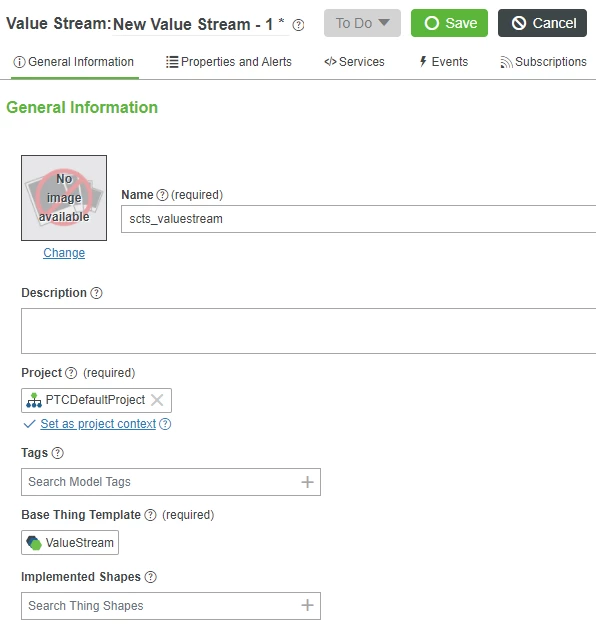
Task: Click the help icon beside Implemented Shapes
Action: click(x=150, y=577)
